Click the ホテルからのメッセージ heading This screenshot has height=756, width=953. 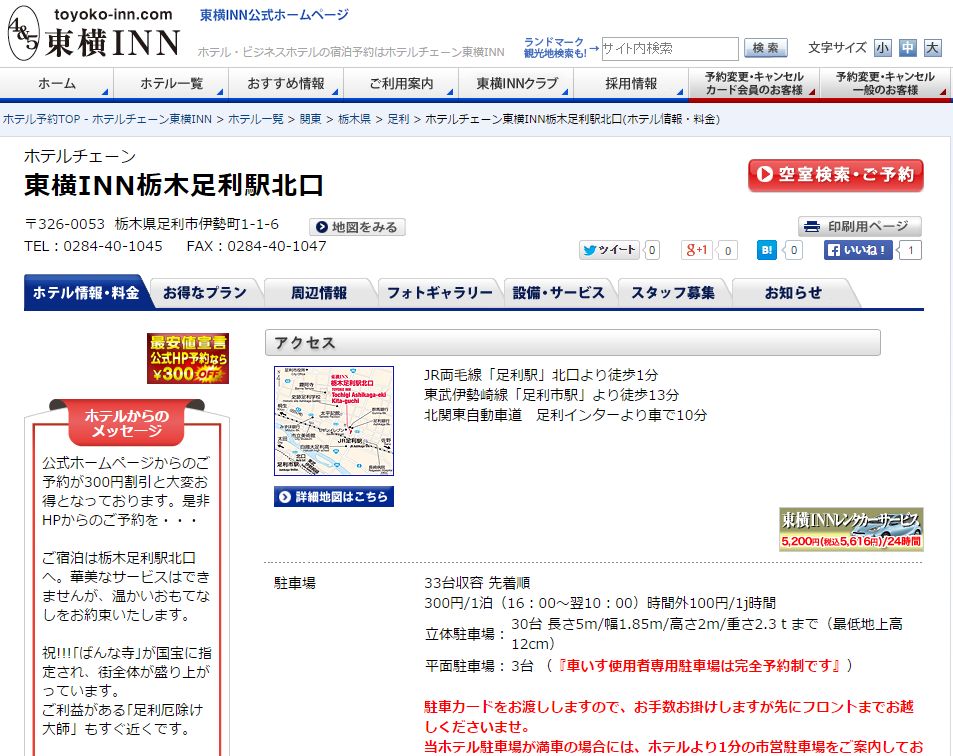point(127,423)
